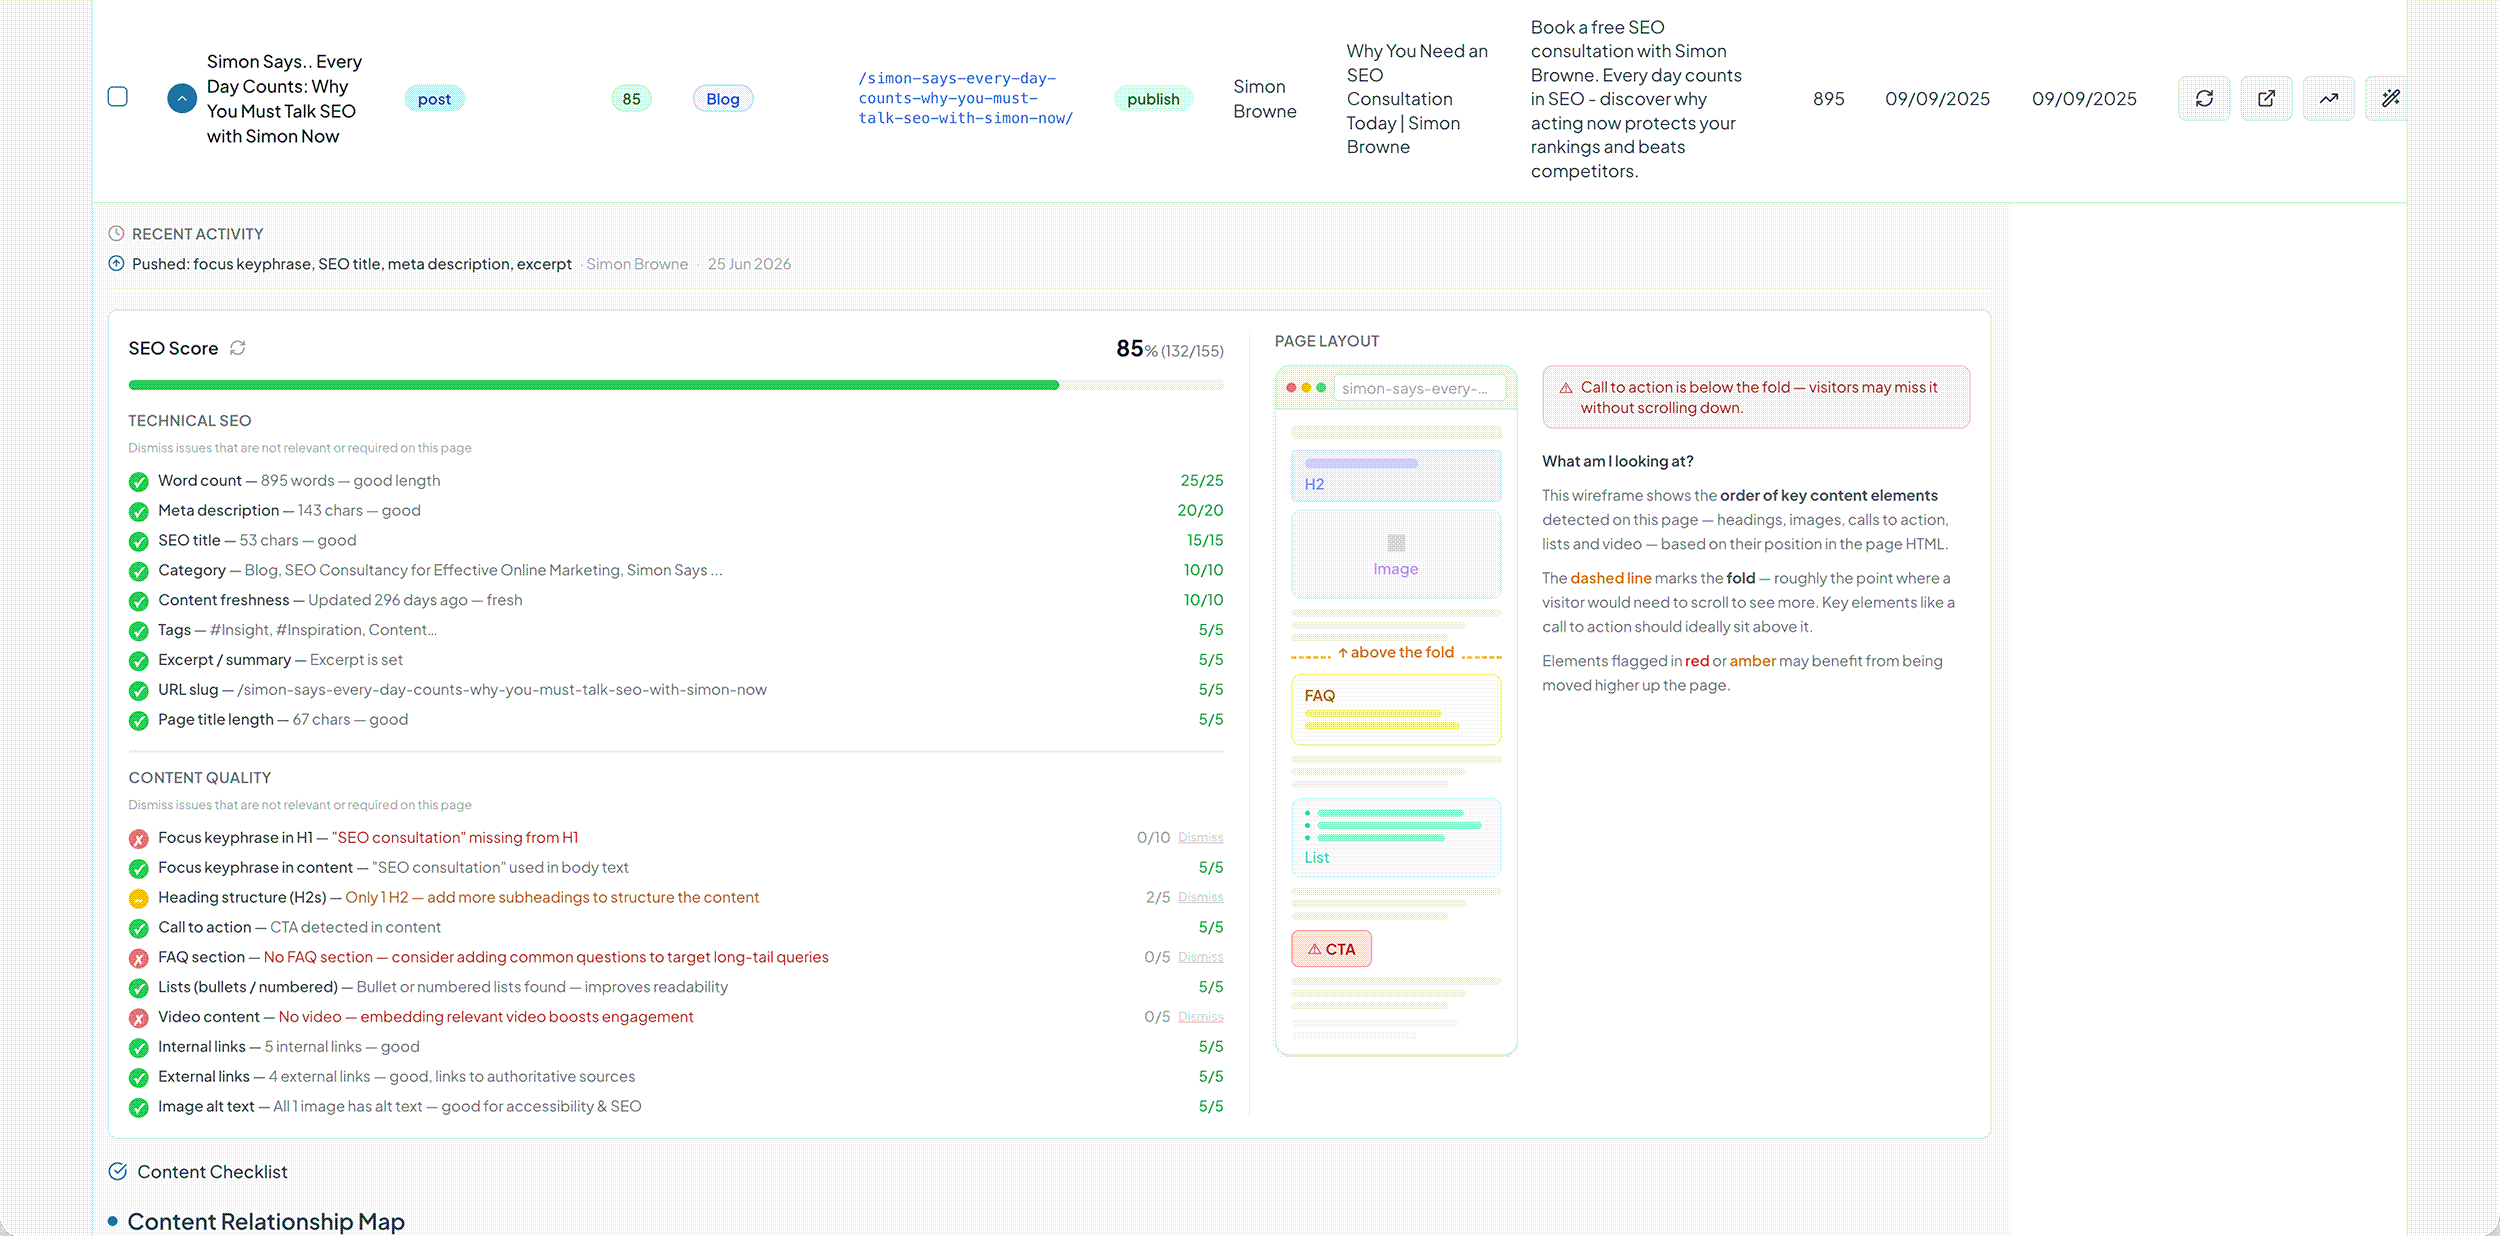Dismiss the Focus keyphrase in H1 issue
Screen dimensions: 2500x1236
[1200, 838]
